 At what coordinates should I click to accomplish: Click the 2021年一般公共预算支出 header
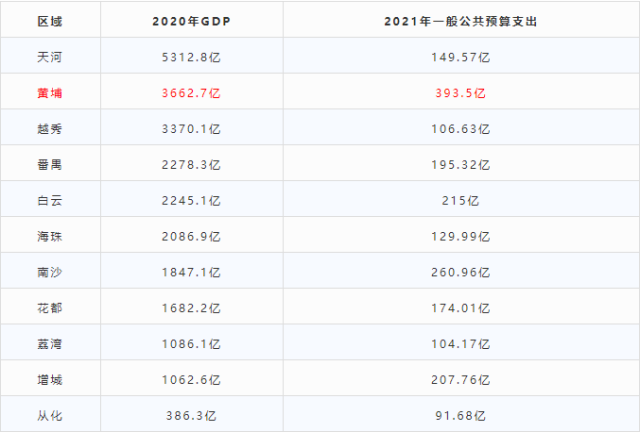click(458, 20)
